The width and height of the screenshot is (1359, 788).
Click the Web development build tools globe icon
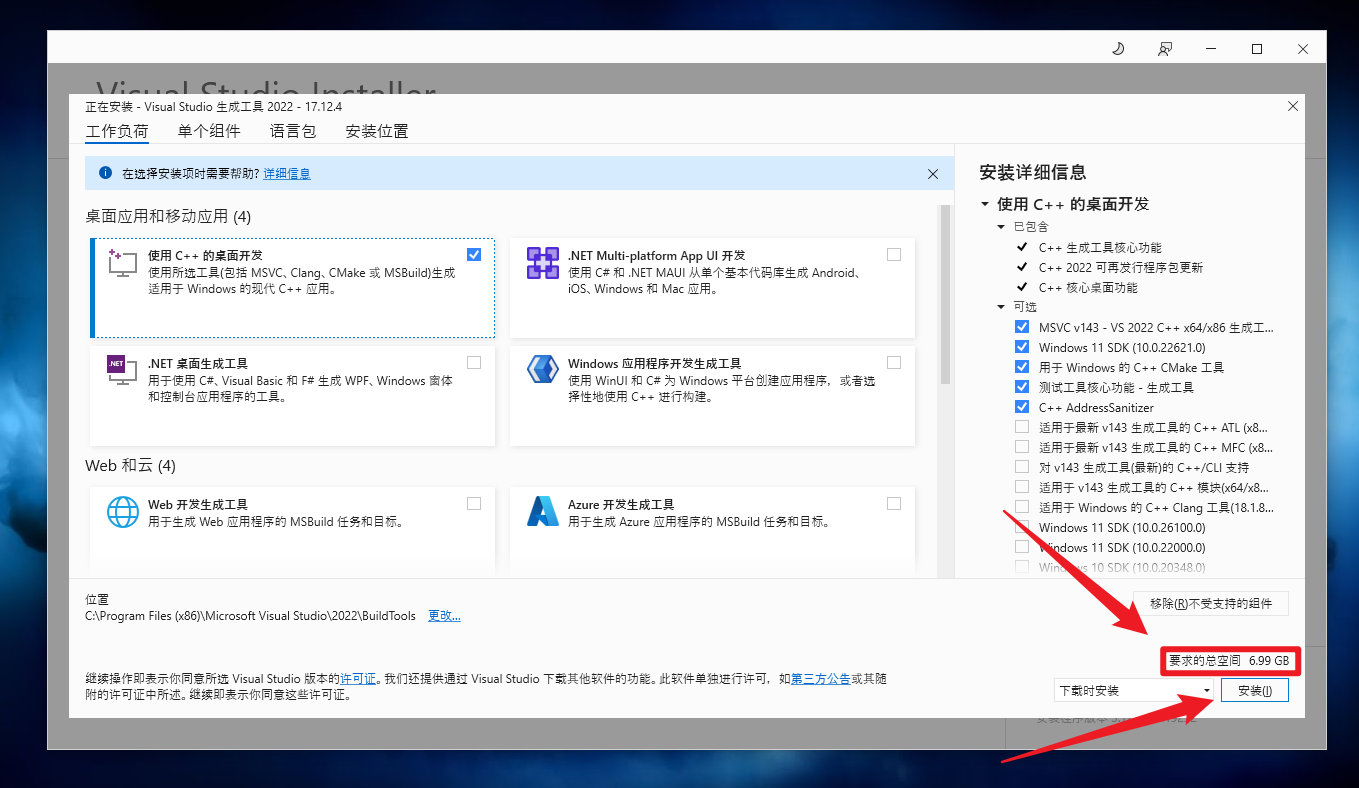tap(122, 512)
